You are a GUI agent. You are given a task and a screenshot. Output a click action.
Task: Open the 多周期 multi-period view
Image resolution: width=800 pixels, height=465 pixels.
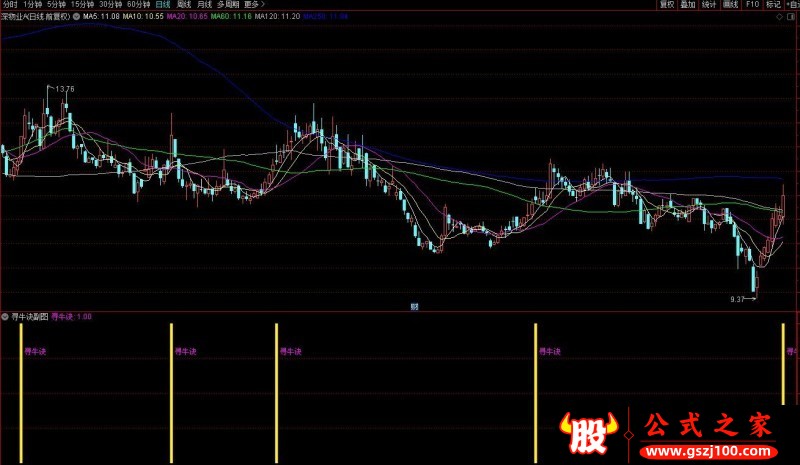(228, 5)
